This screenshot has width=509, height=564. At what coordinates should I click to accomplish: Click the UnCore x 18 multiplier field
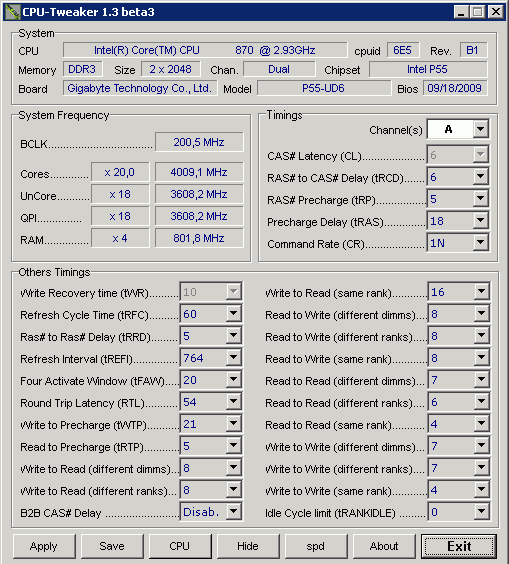click(120, 194)
